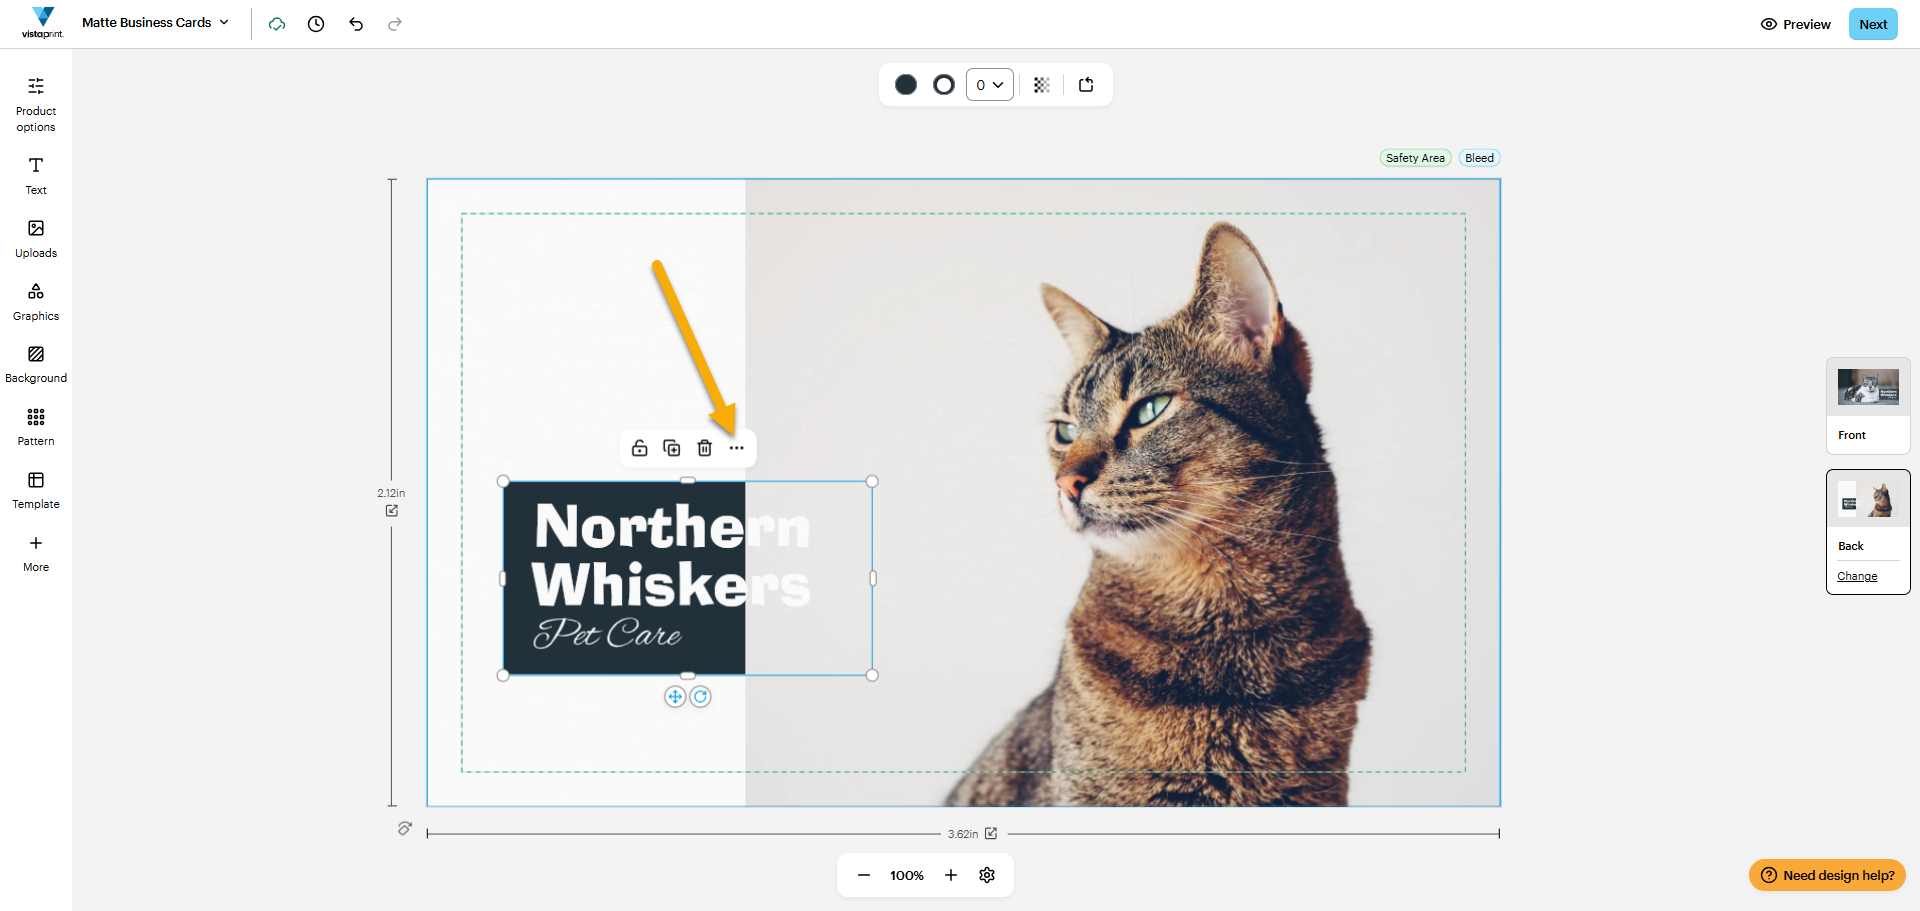
Task: Open the Product options panel
Action: click(x=36, y=104)
